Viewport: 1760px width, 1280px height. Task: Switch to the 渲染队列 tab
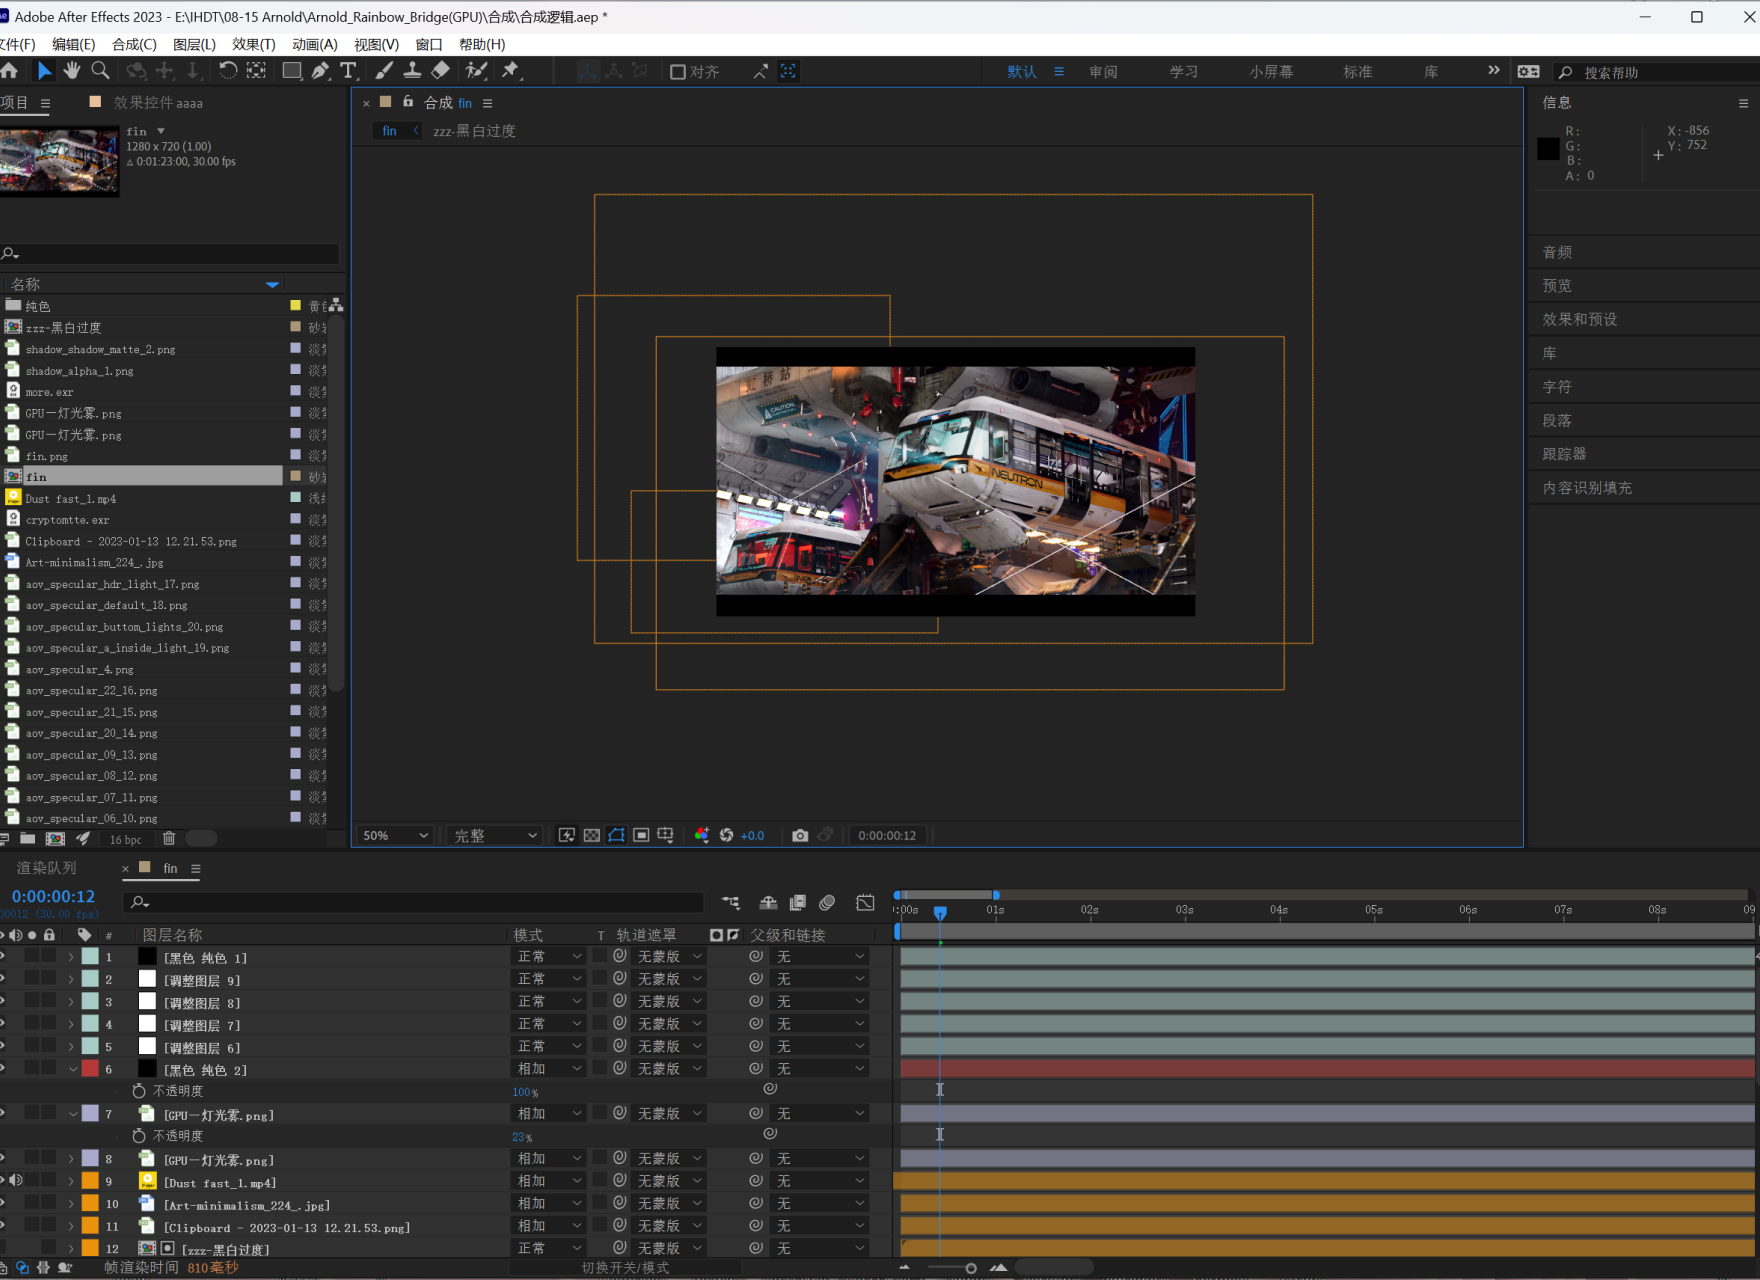(x=46, y=868)
